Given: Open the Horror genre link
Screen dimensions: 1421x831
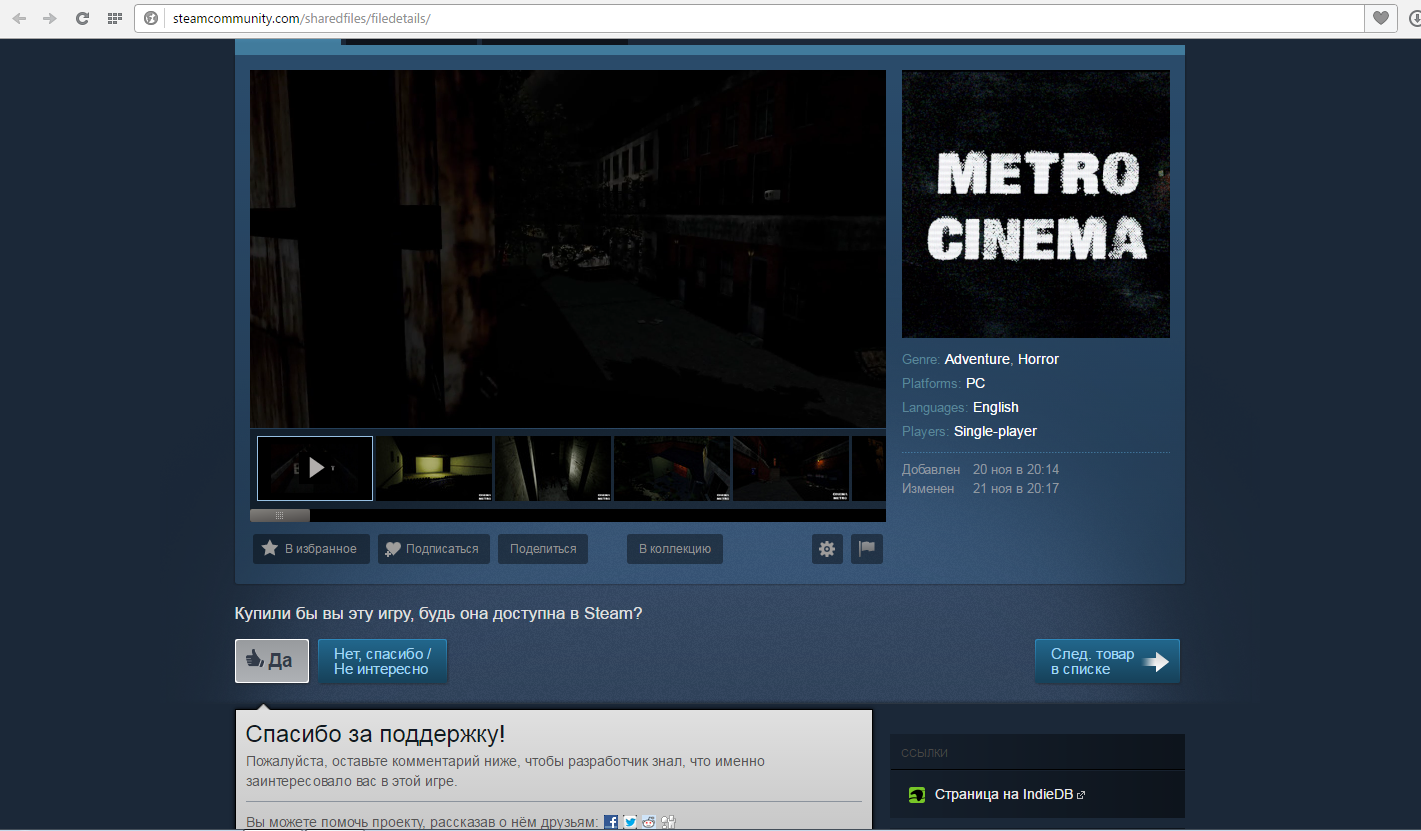Looking at the screenshot, I should click(x=1038, y=359).
